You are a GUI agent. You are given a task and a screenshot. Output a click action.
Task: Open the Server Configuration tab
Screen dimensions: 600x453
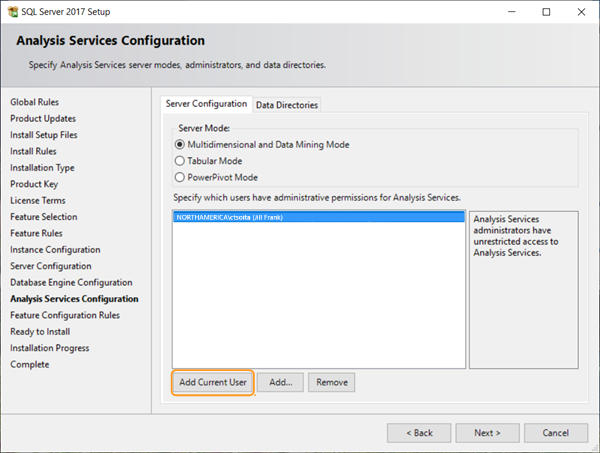pos(206,104)
